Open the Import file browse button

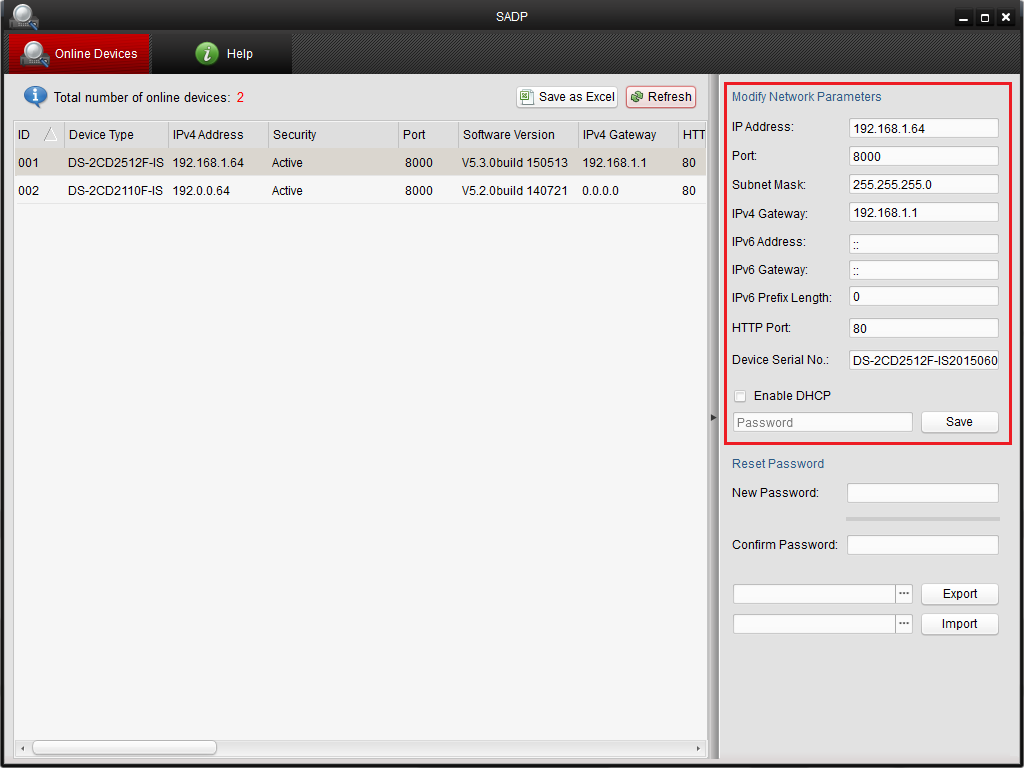pos(903,623)
